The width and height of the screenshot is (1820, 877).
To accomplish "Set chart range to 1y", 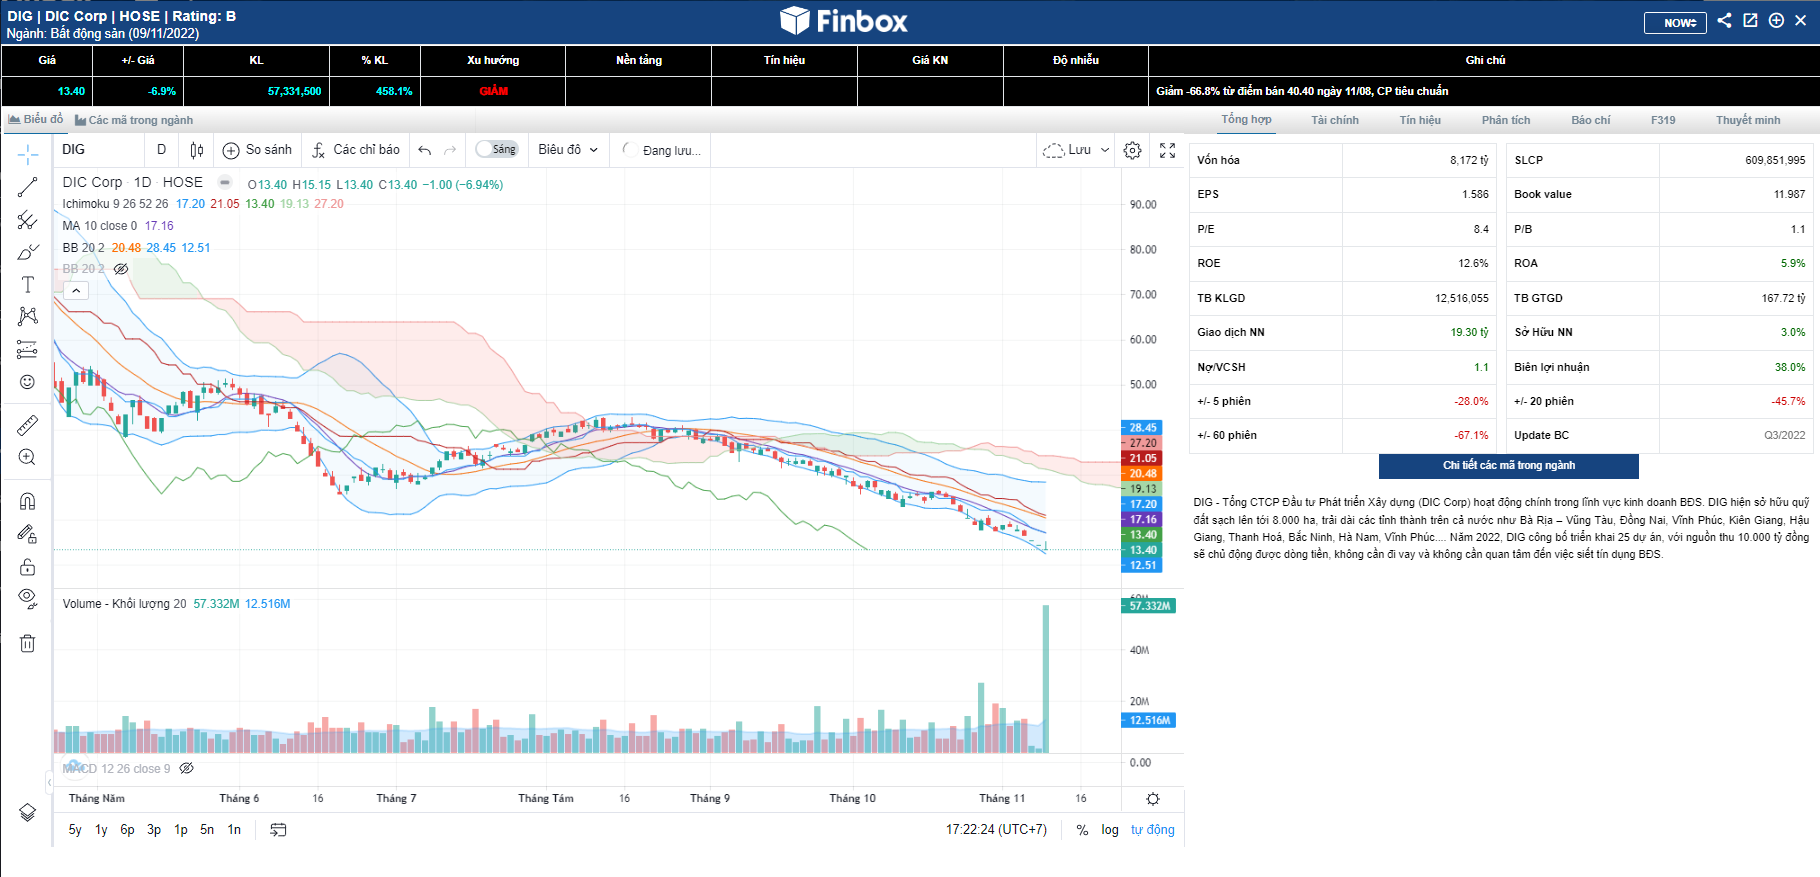I will 101,830.
